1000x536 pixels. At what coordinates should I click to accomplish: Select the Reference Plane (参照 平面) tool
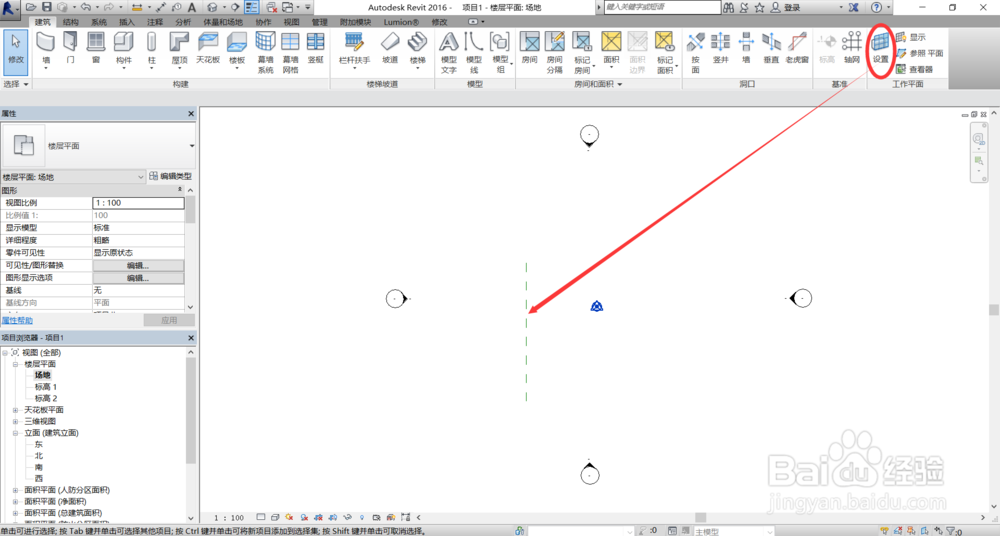point(919,53)
